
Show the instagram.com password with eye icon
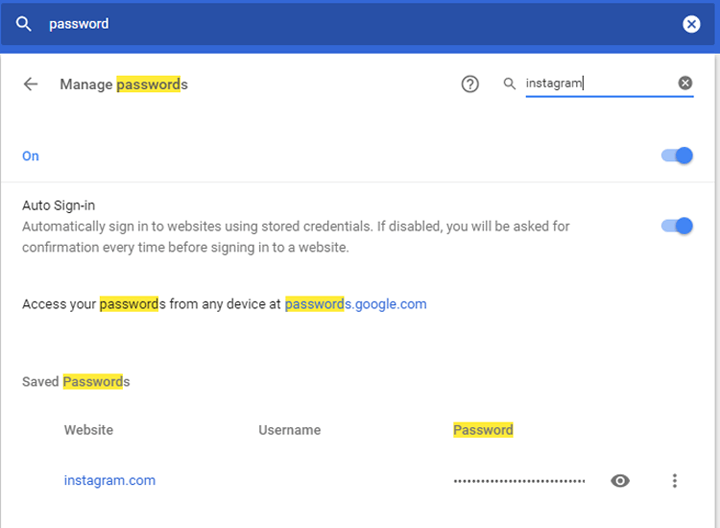coord(620,481)
